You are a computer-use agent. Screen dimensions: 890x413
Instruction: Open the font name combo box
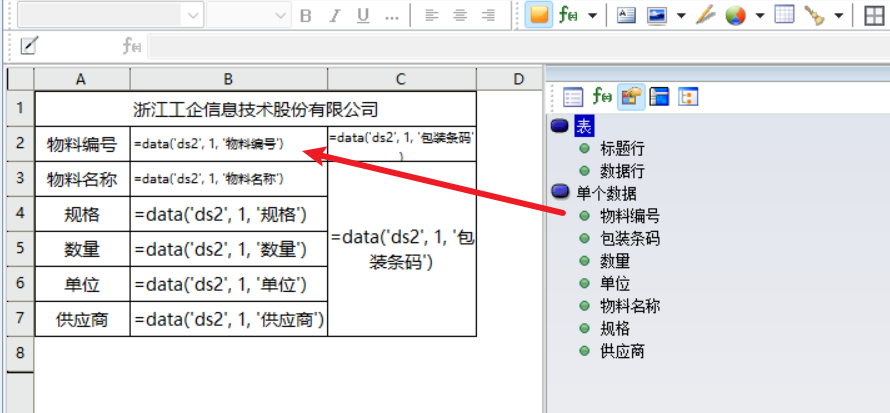pyautogui.click(x=110, y=15)
